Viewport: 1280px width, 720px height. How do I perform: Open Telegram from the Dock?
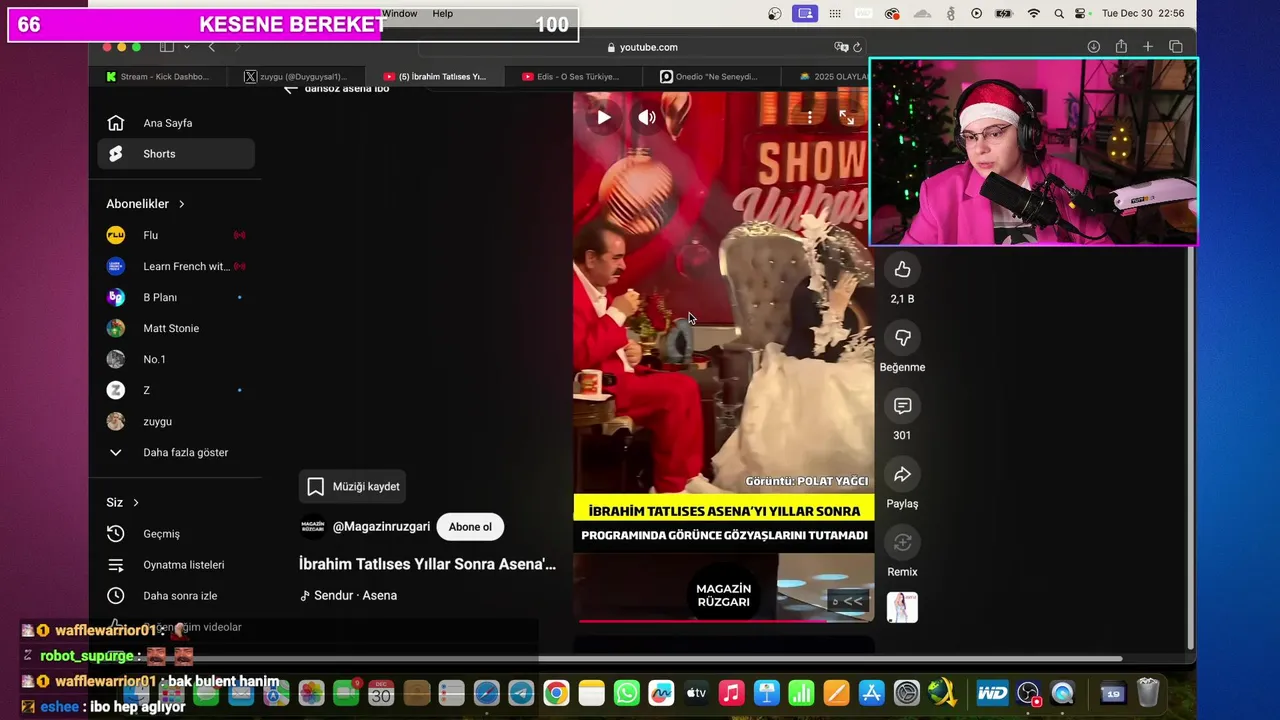521,693
